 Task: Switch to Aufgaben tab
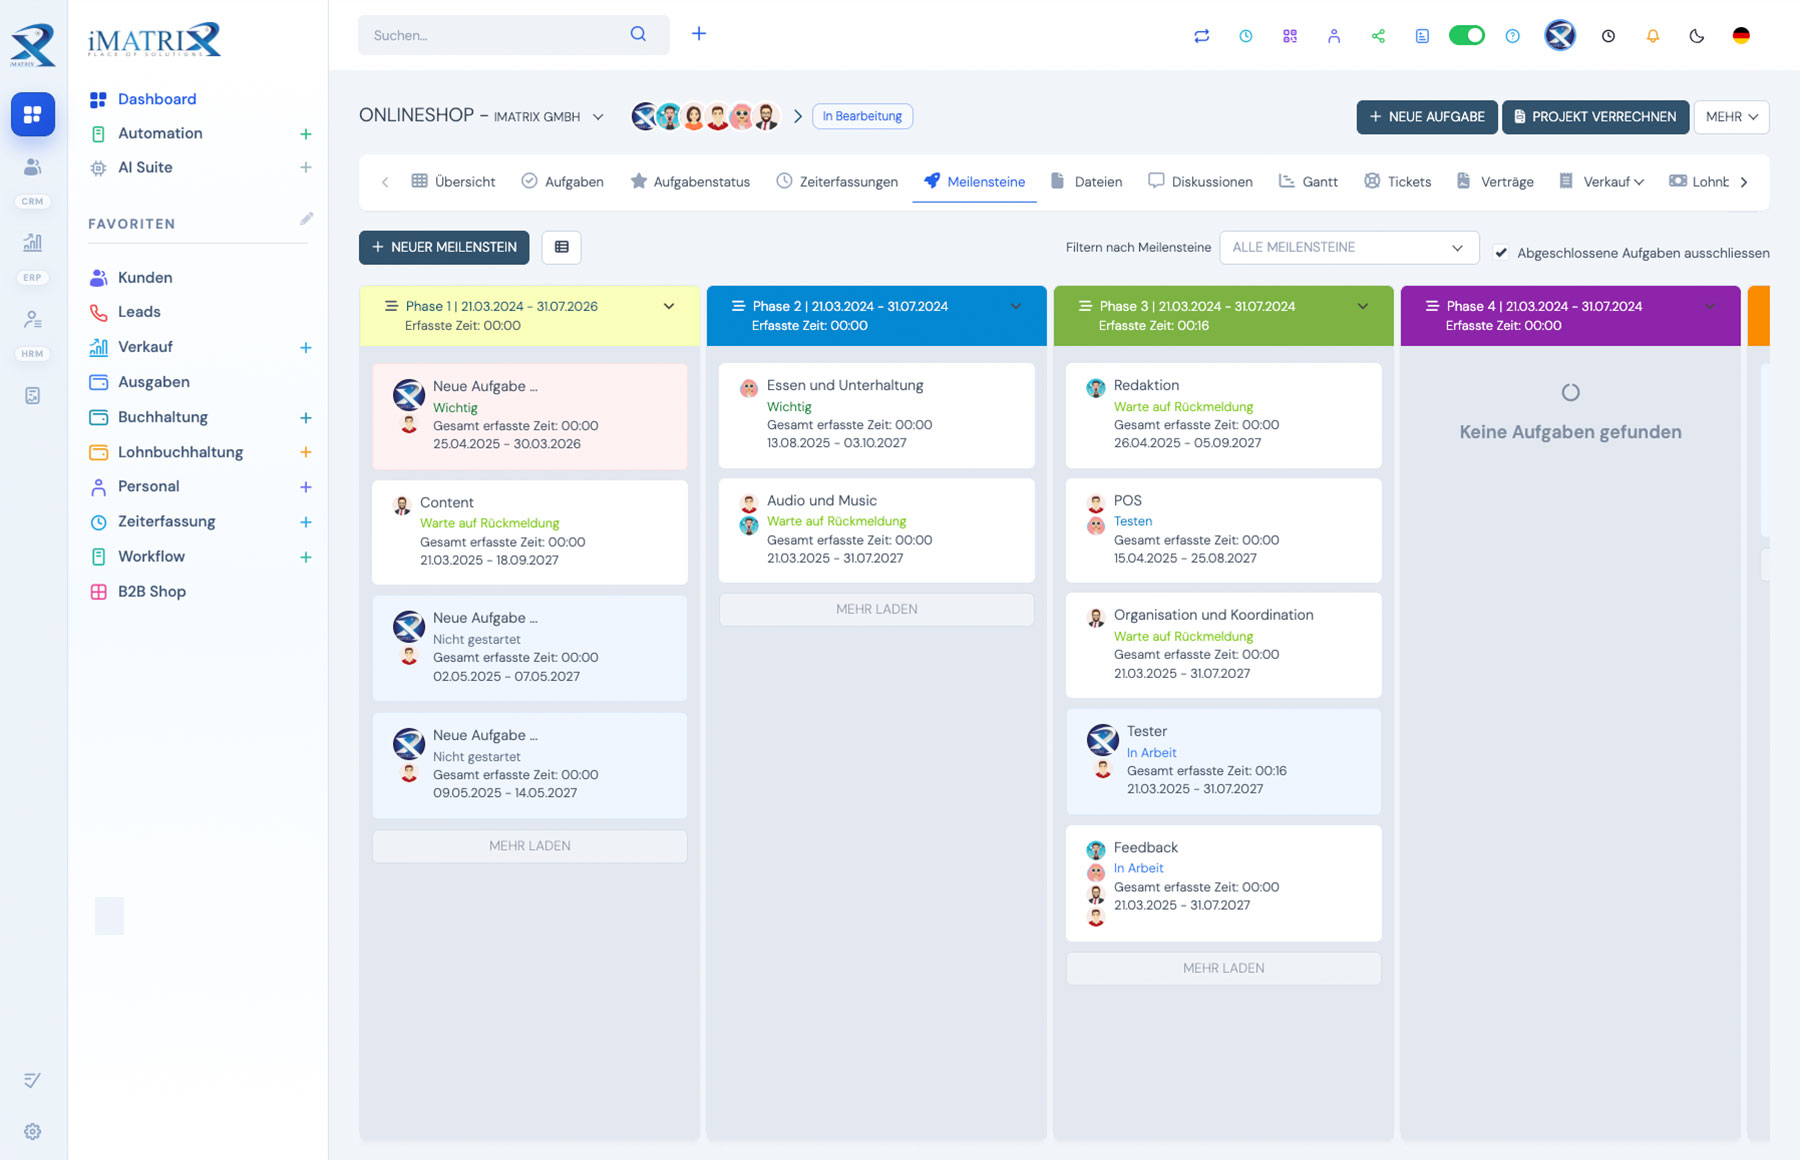coord(562,181)
